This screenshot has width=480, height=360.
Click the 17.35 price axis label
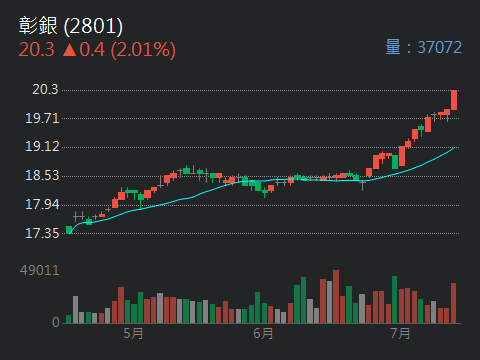(x=42, y=233)
